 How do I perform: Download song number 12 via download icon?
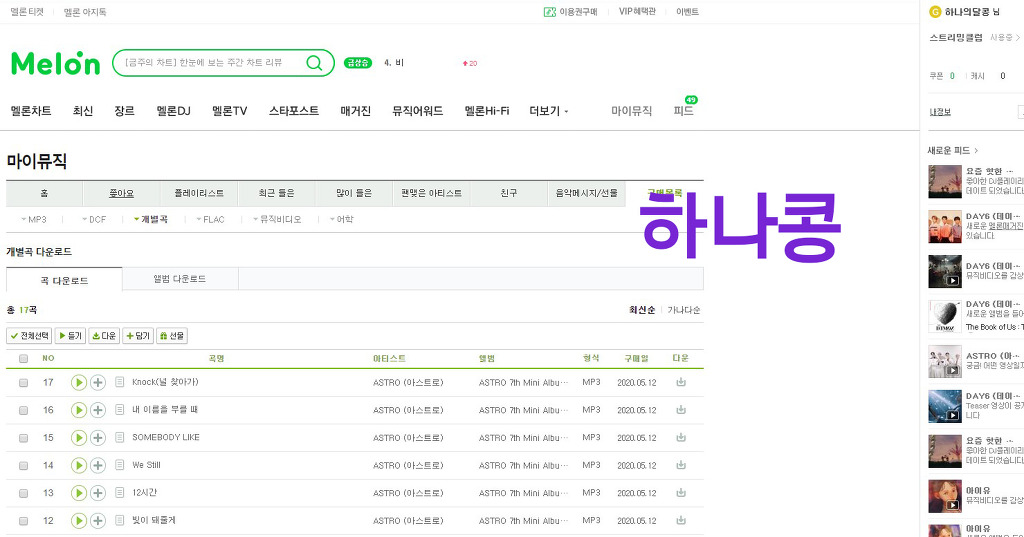tap(681, 521)
